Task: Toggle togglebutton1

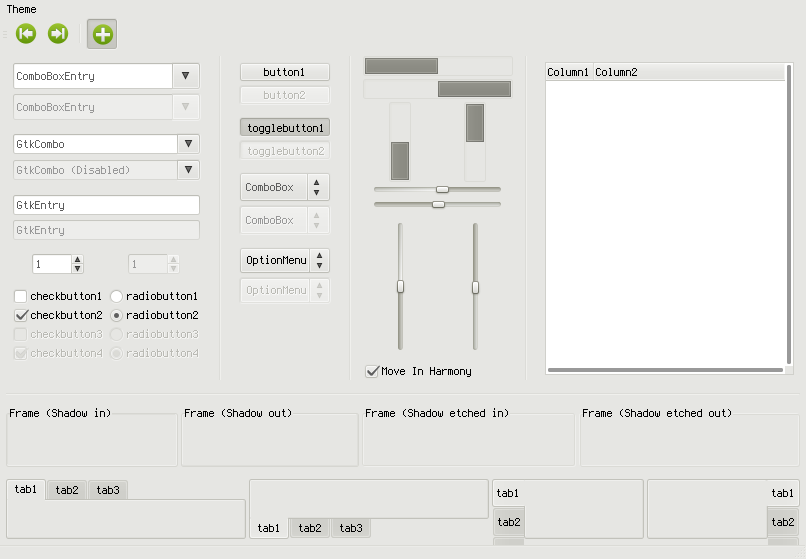Action: point(285,128)
